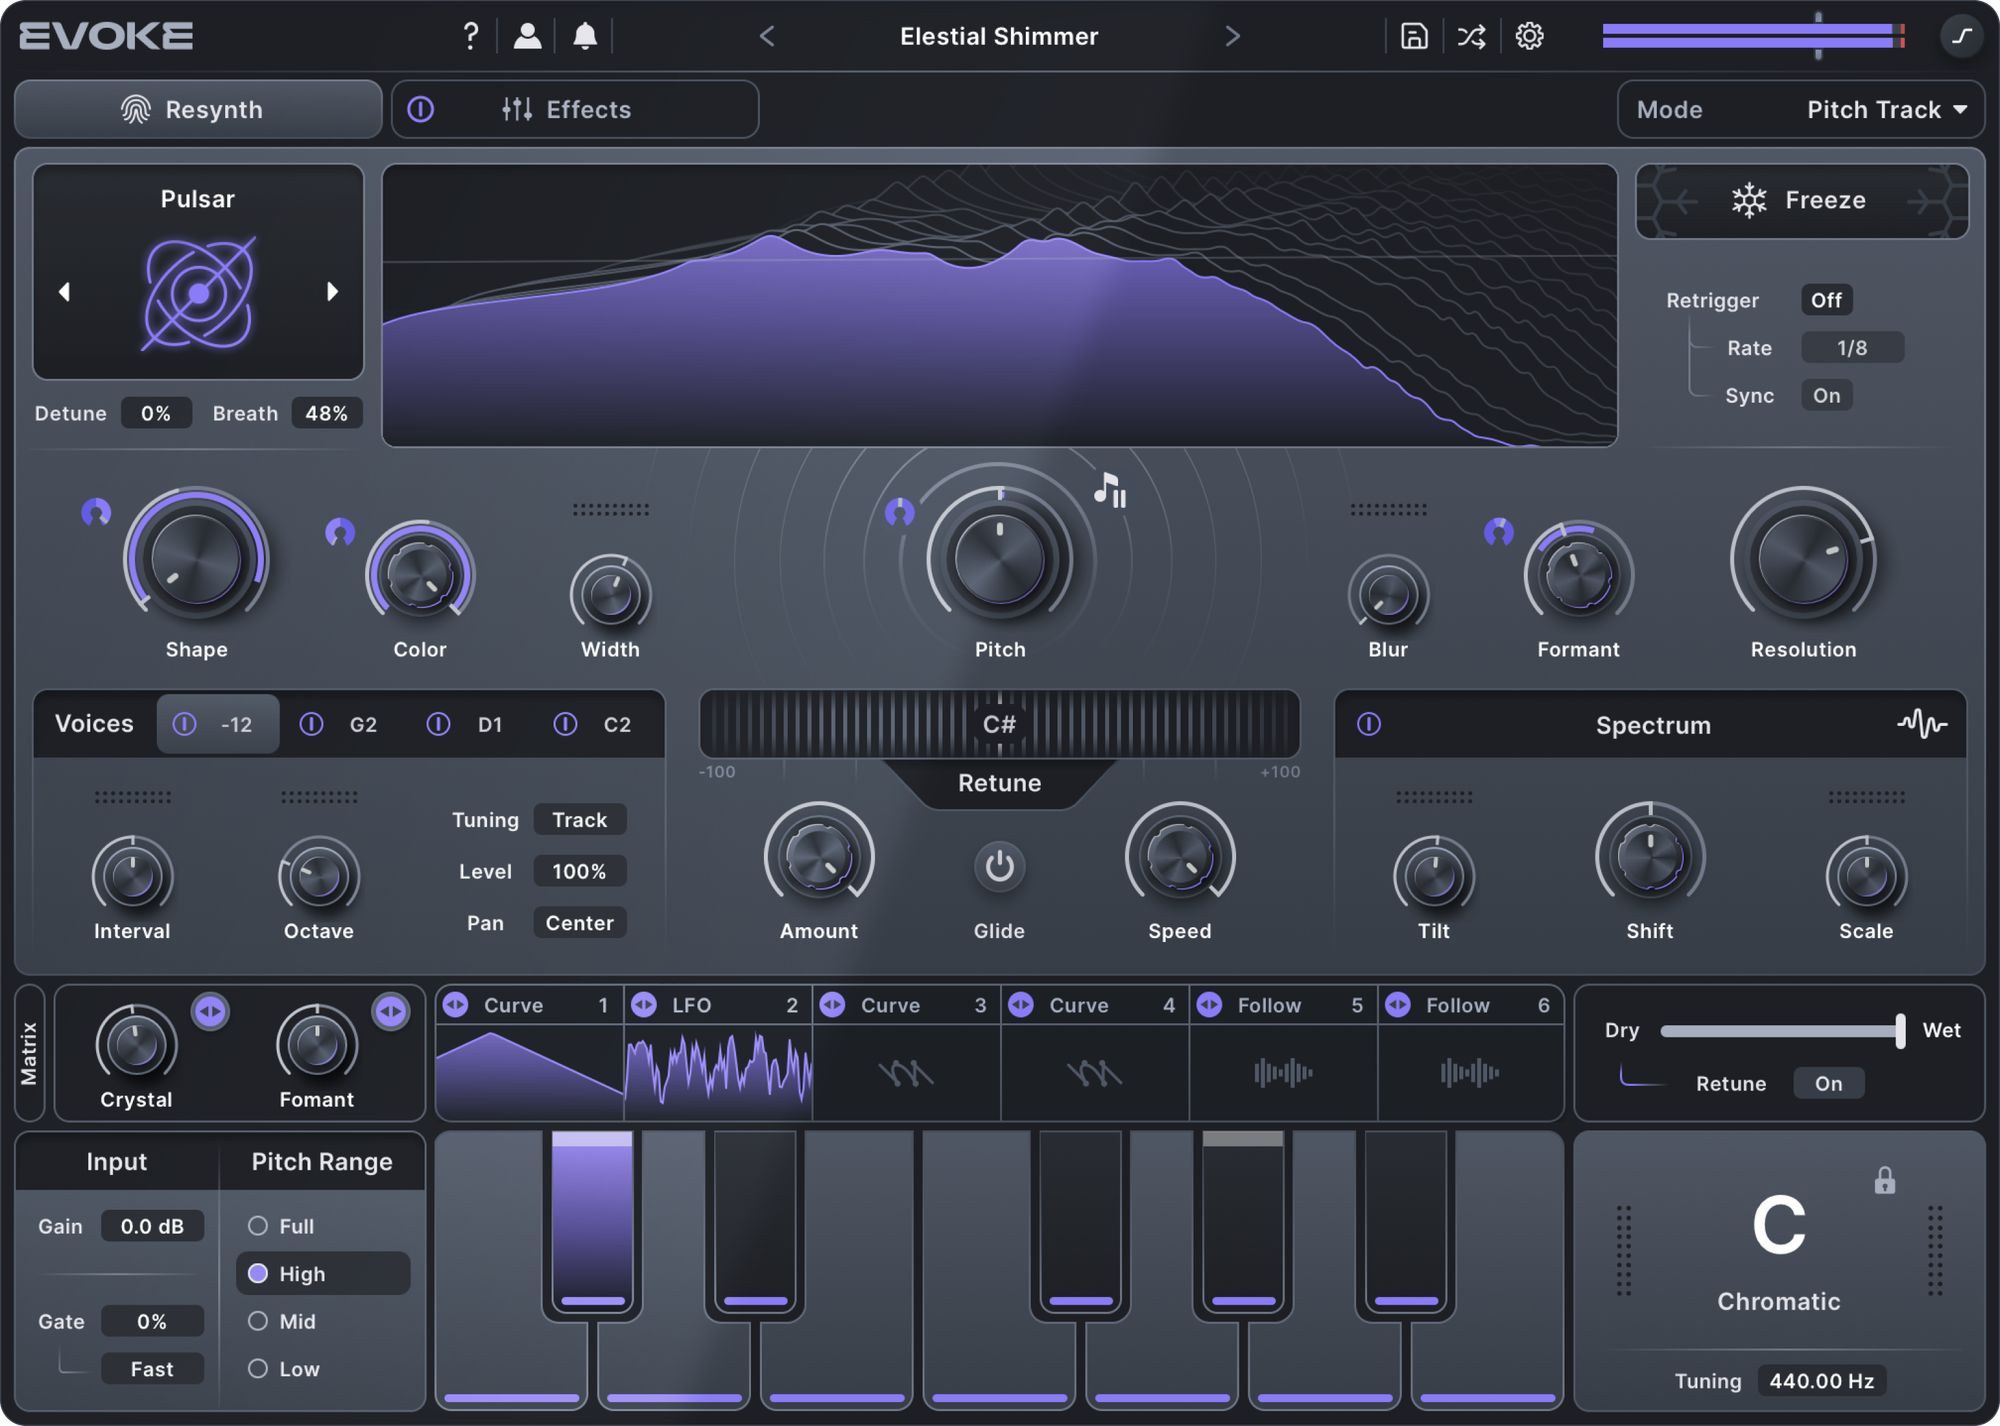Click the help question mark icon

pyautogui.click(x=470, y=37)
